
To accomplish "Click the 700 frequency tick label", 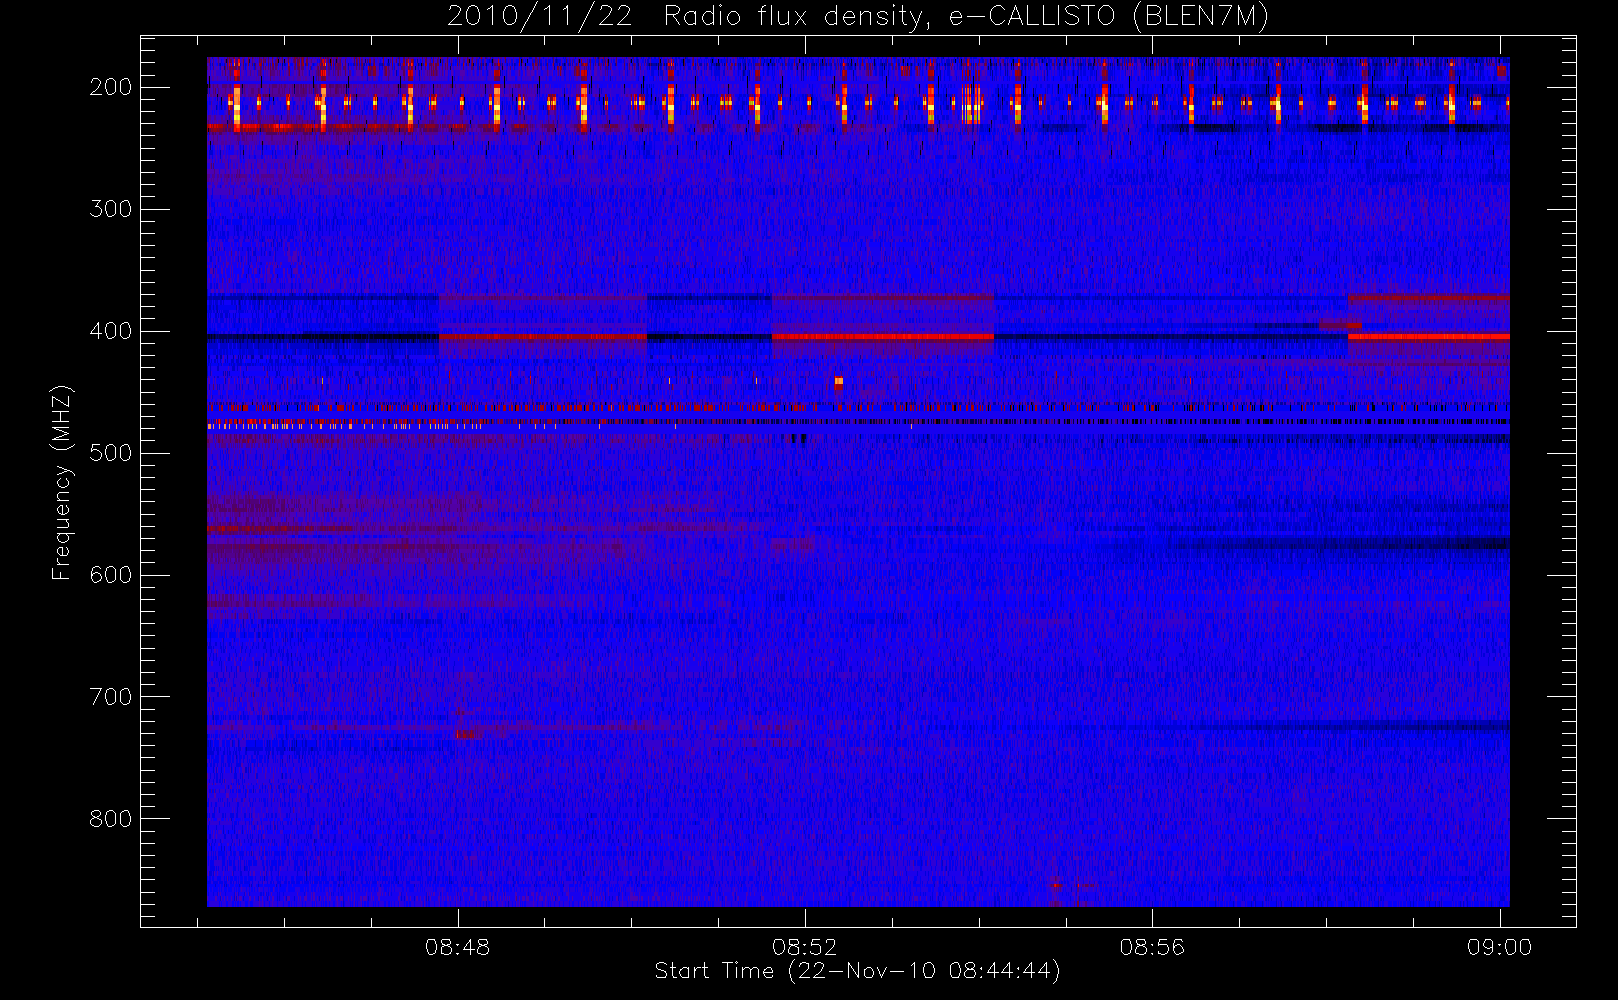I will (111, 697).
